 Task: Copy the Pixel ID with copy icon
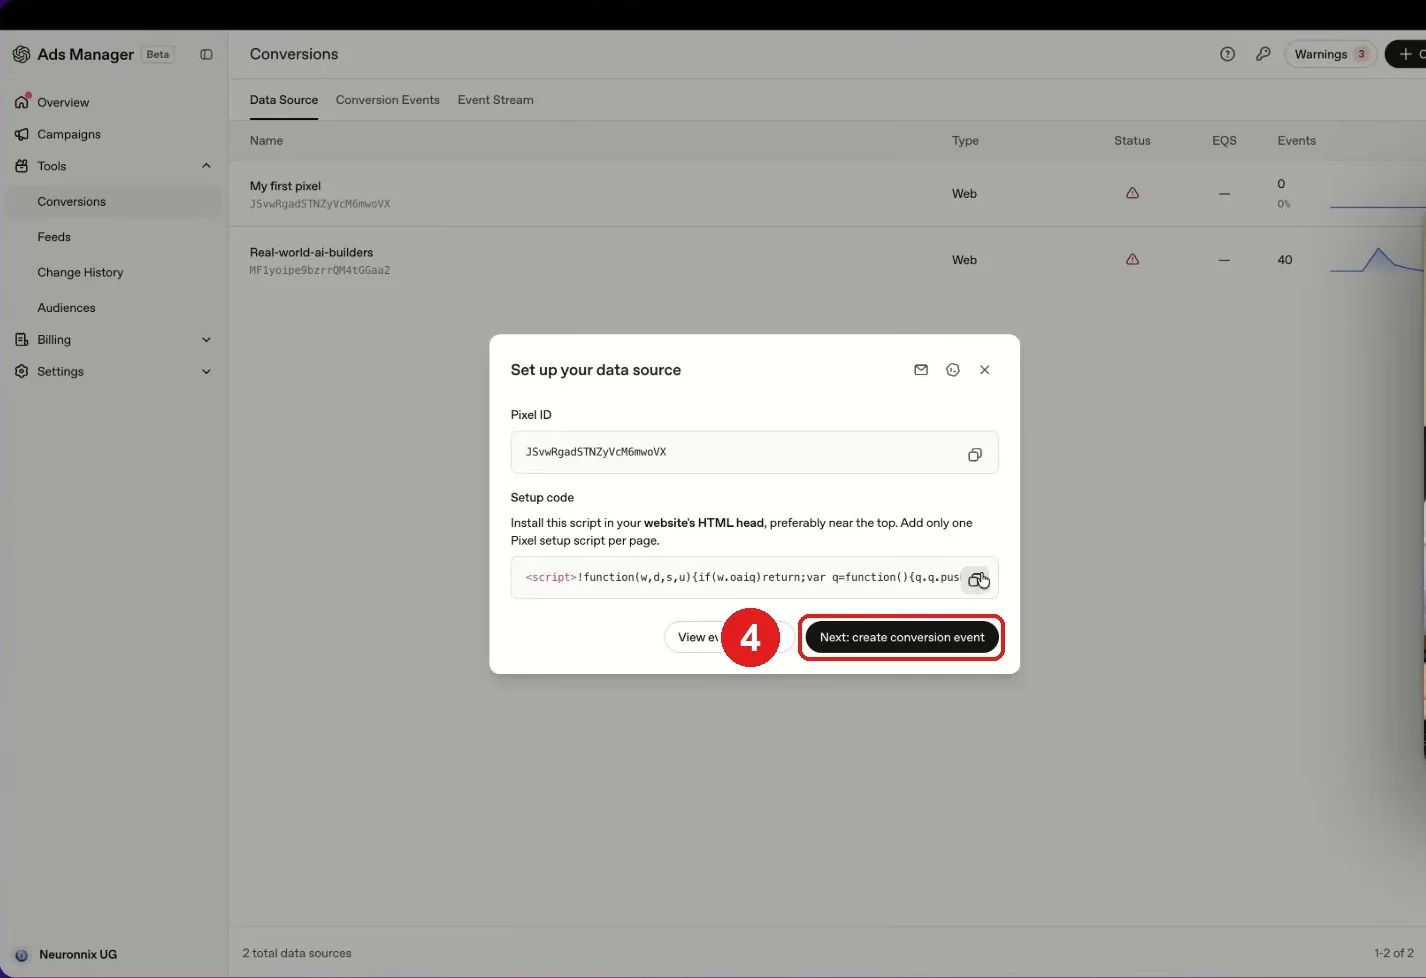click(x=975, y=455)
